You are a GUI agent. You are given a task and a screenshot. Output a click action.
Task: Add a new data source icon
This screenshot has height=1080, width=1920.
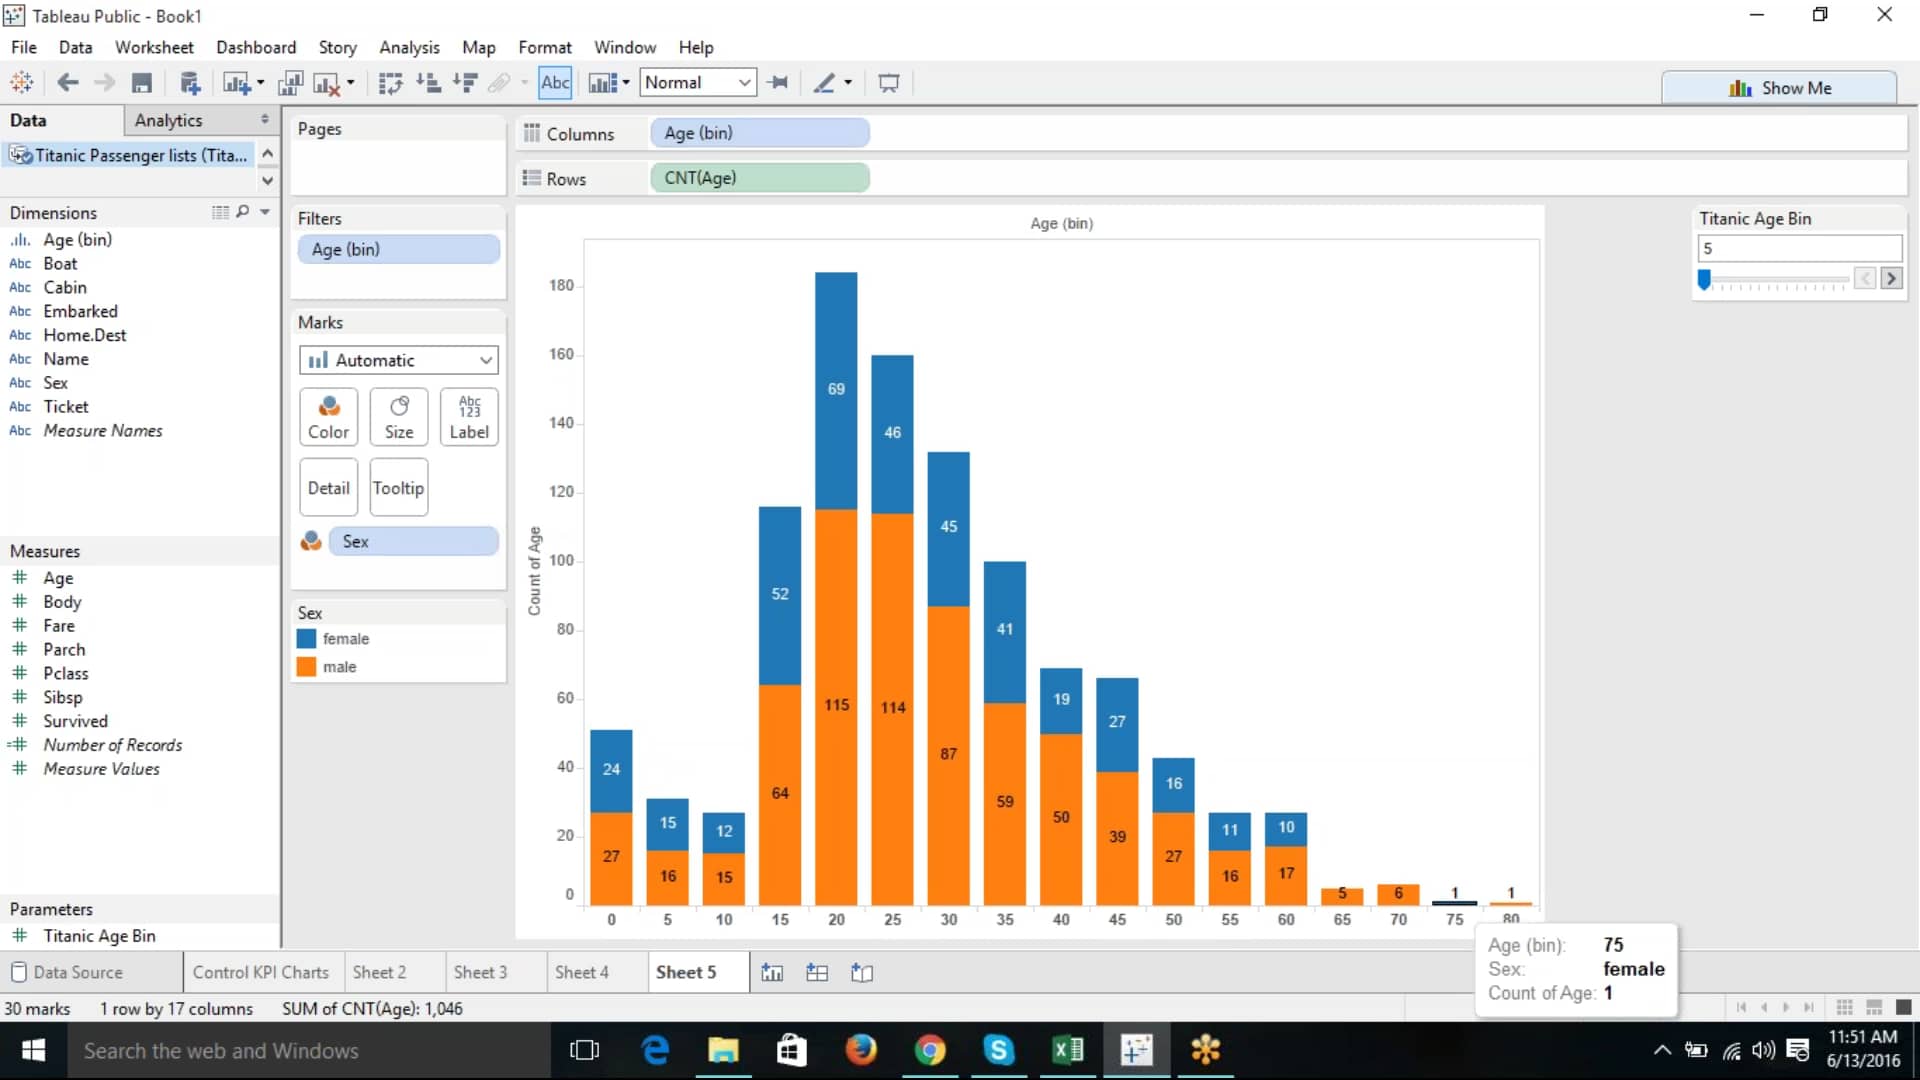click(x=190, y=83)
